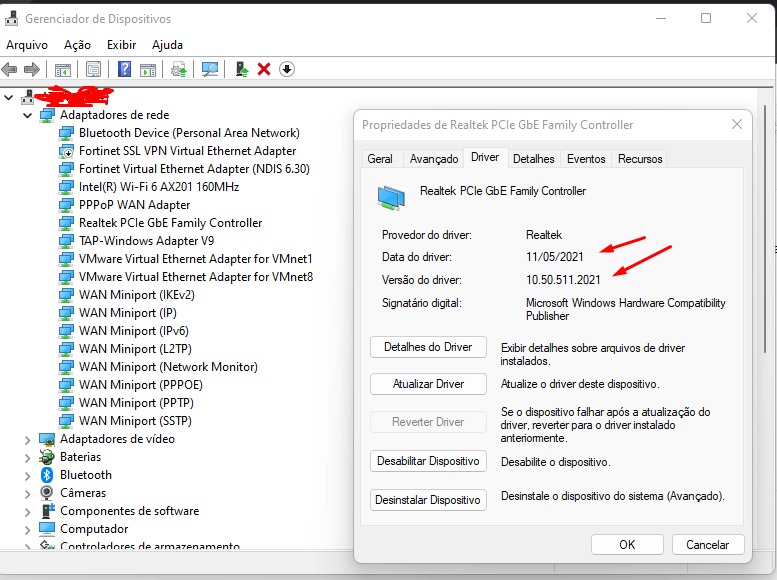Click the driver version 10.50.511.2021 text

click(563, 280)
